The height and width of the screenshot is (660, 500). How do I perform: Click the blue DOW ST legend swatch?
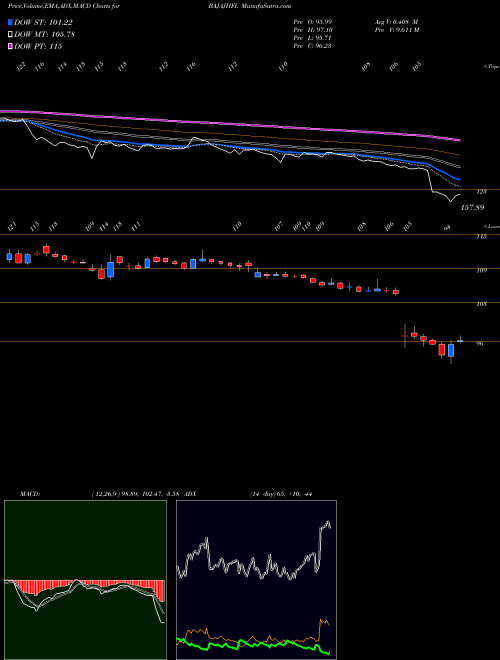(x=10, y=23)
